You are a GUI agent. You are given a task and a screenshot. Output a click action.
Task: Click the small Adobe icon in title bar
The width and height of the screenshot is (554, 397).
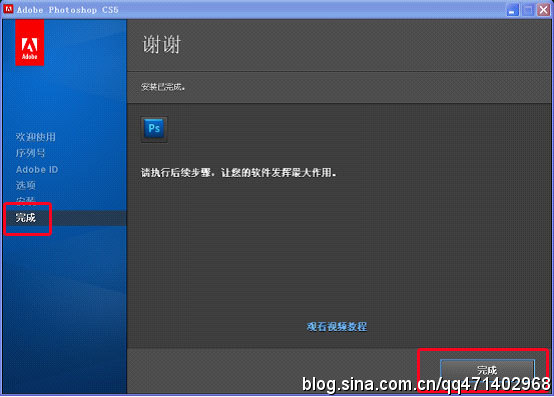pyautogui.click(x=8, y=9)
